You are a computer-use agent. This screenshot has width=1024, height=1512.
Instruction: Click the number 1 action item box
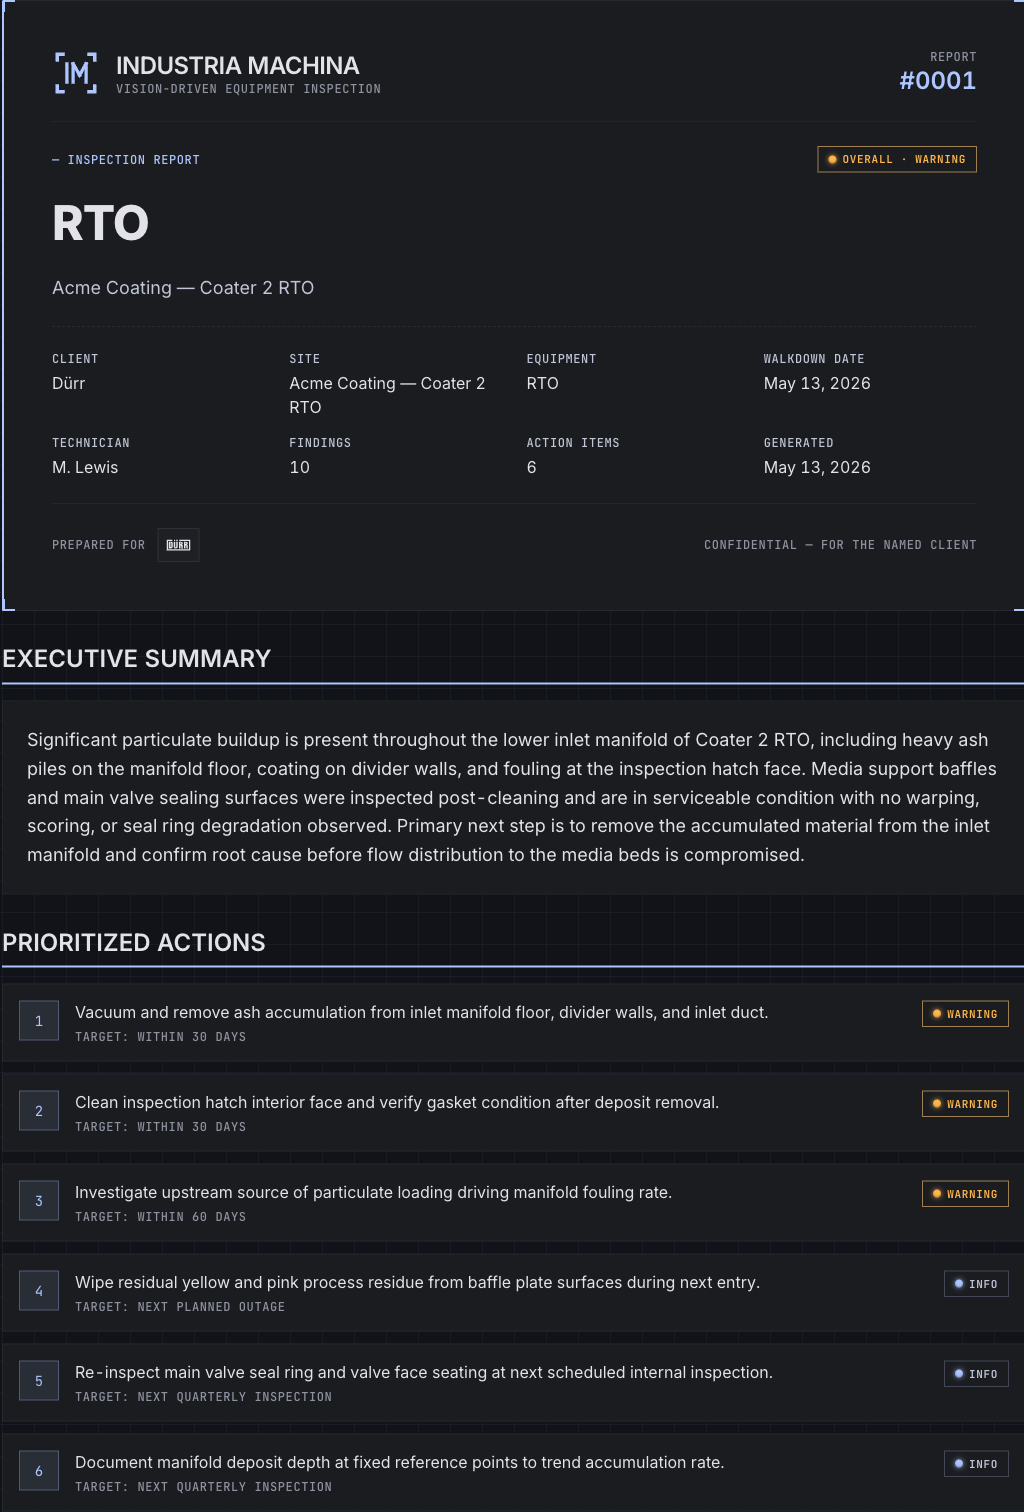click(x=39, y=1021)
